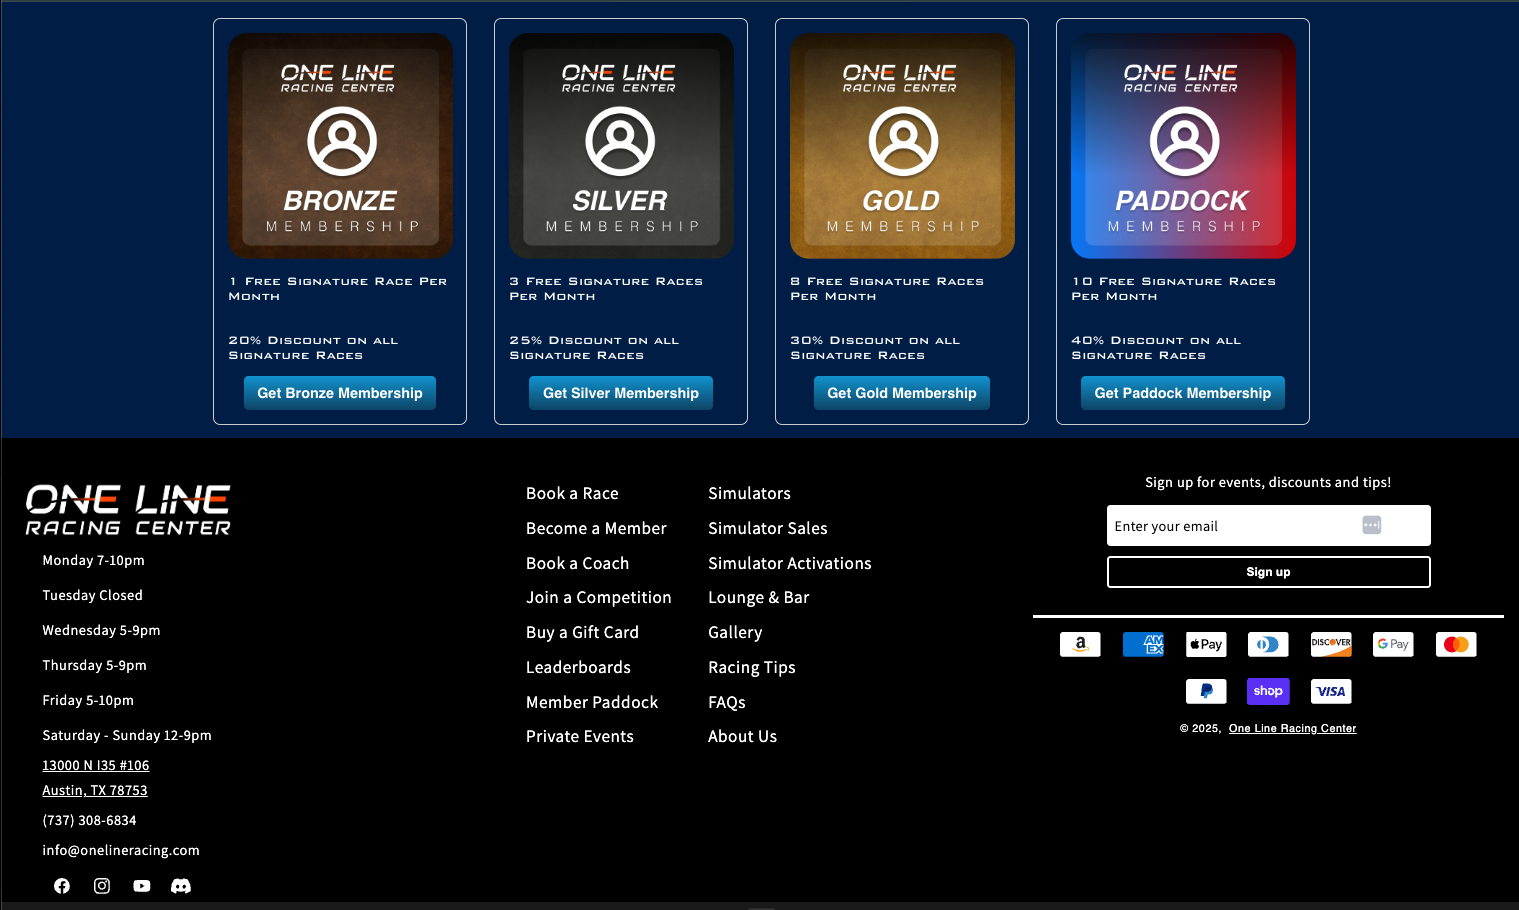Viewport: 1519px width, 910px height.
Task: Open the About Us link
Action: pyautogui.click(x=742, y=736)
